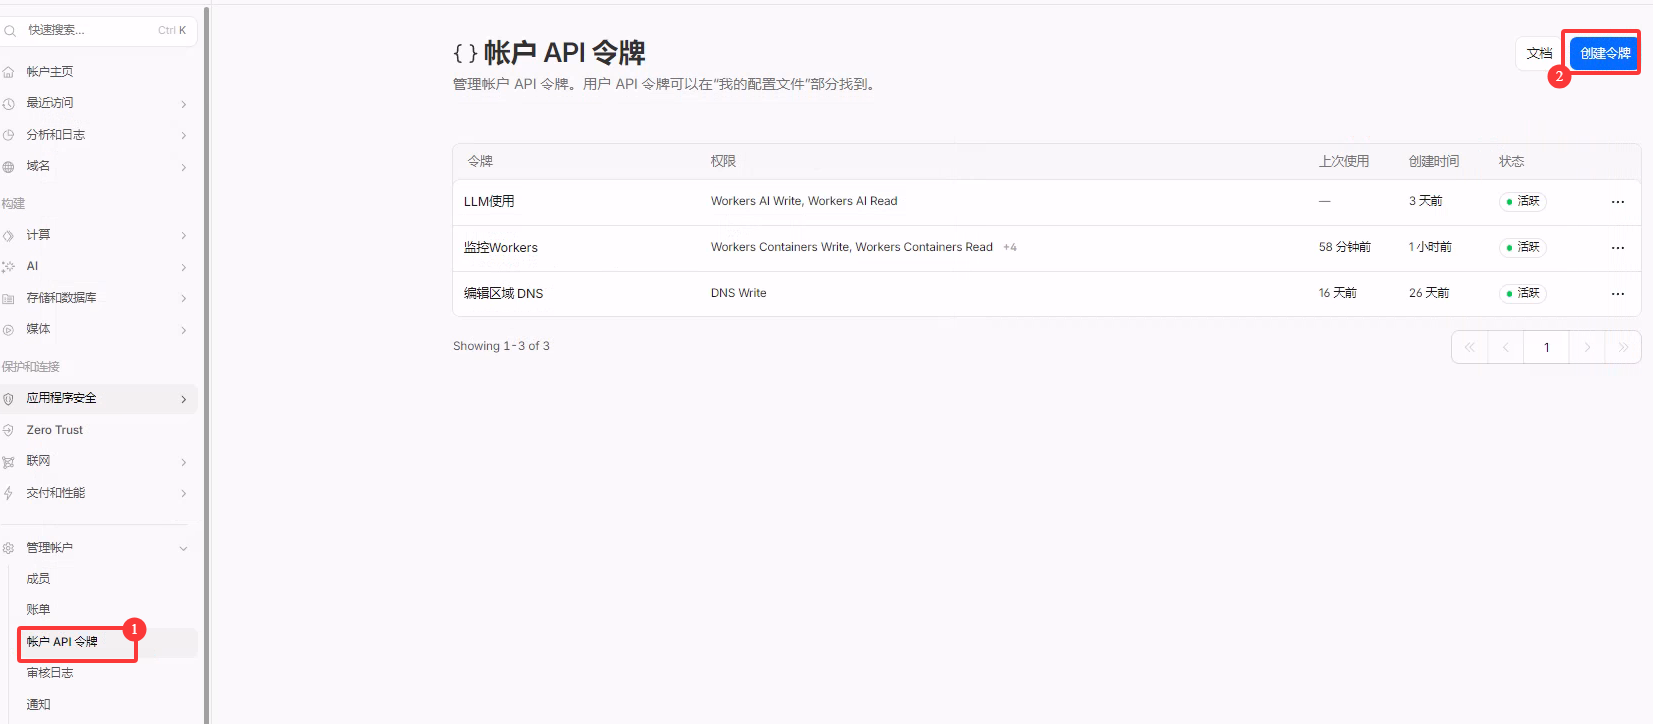Open Zero Trust from the sidebar
Image resolution: width=1653 pixels, height=724 pixels.
point(55,430)
